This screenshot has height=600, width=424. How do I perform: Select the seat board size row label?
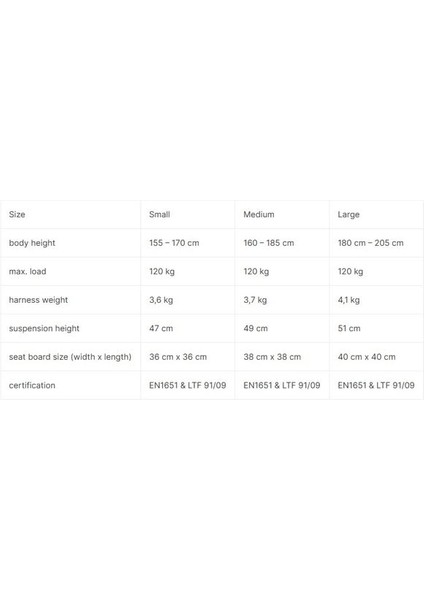coord(70,357)
